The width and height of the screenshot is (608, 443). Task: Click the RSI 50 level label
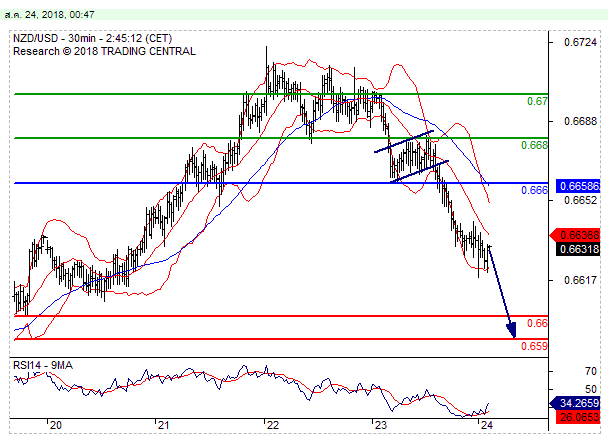tap(591, 389)
